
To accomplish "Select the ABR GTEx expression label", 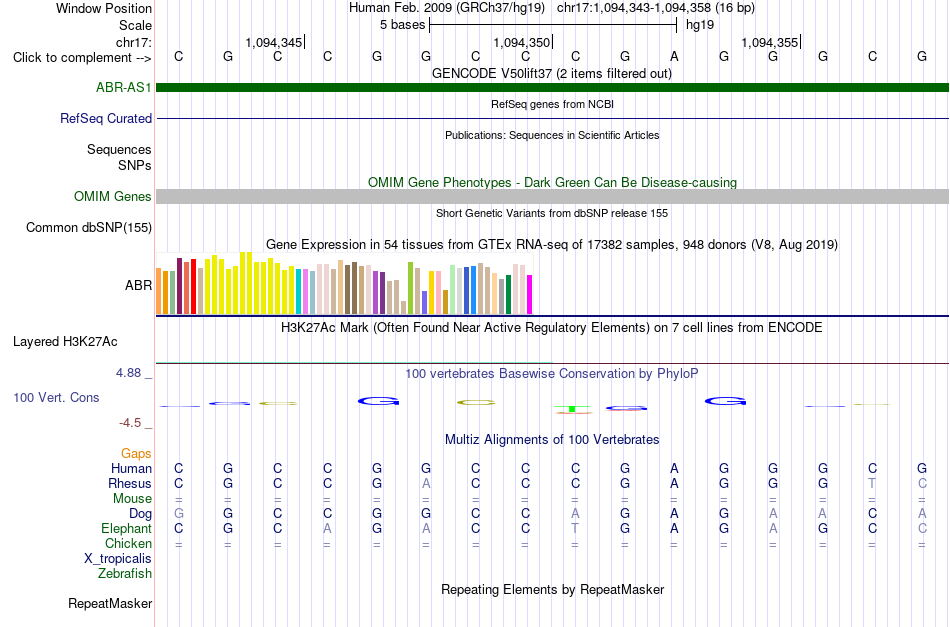I will [x=138, y=285].
